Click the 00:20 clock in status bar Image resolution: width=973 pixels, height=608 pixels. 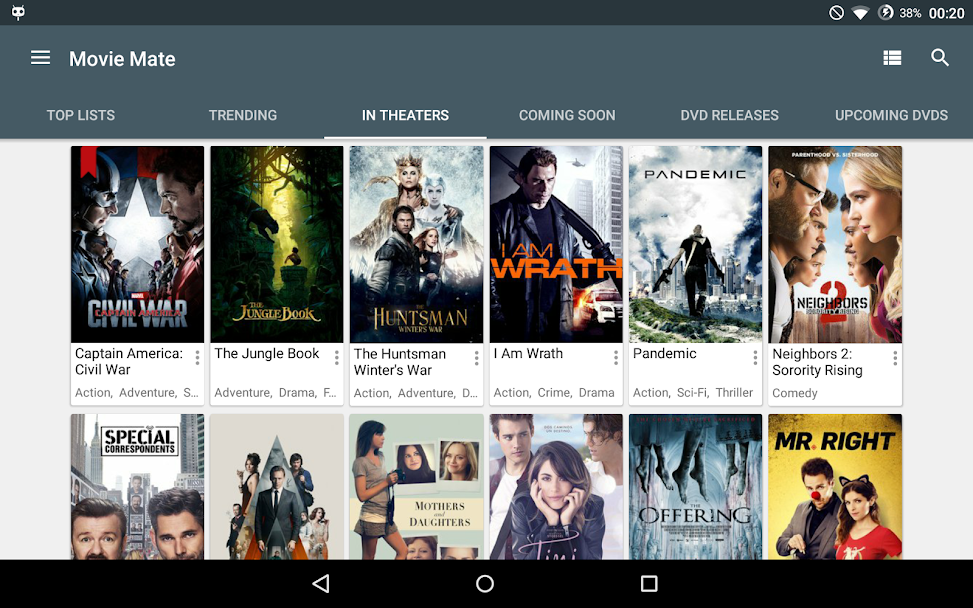(x=946, y=13)
